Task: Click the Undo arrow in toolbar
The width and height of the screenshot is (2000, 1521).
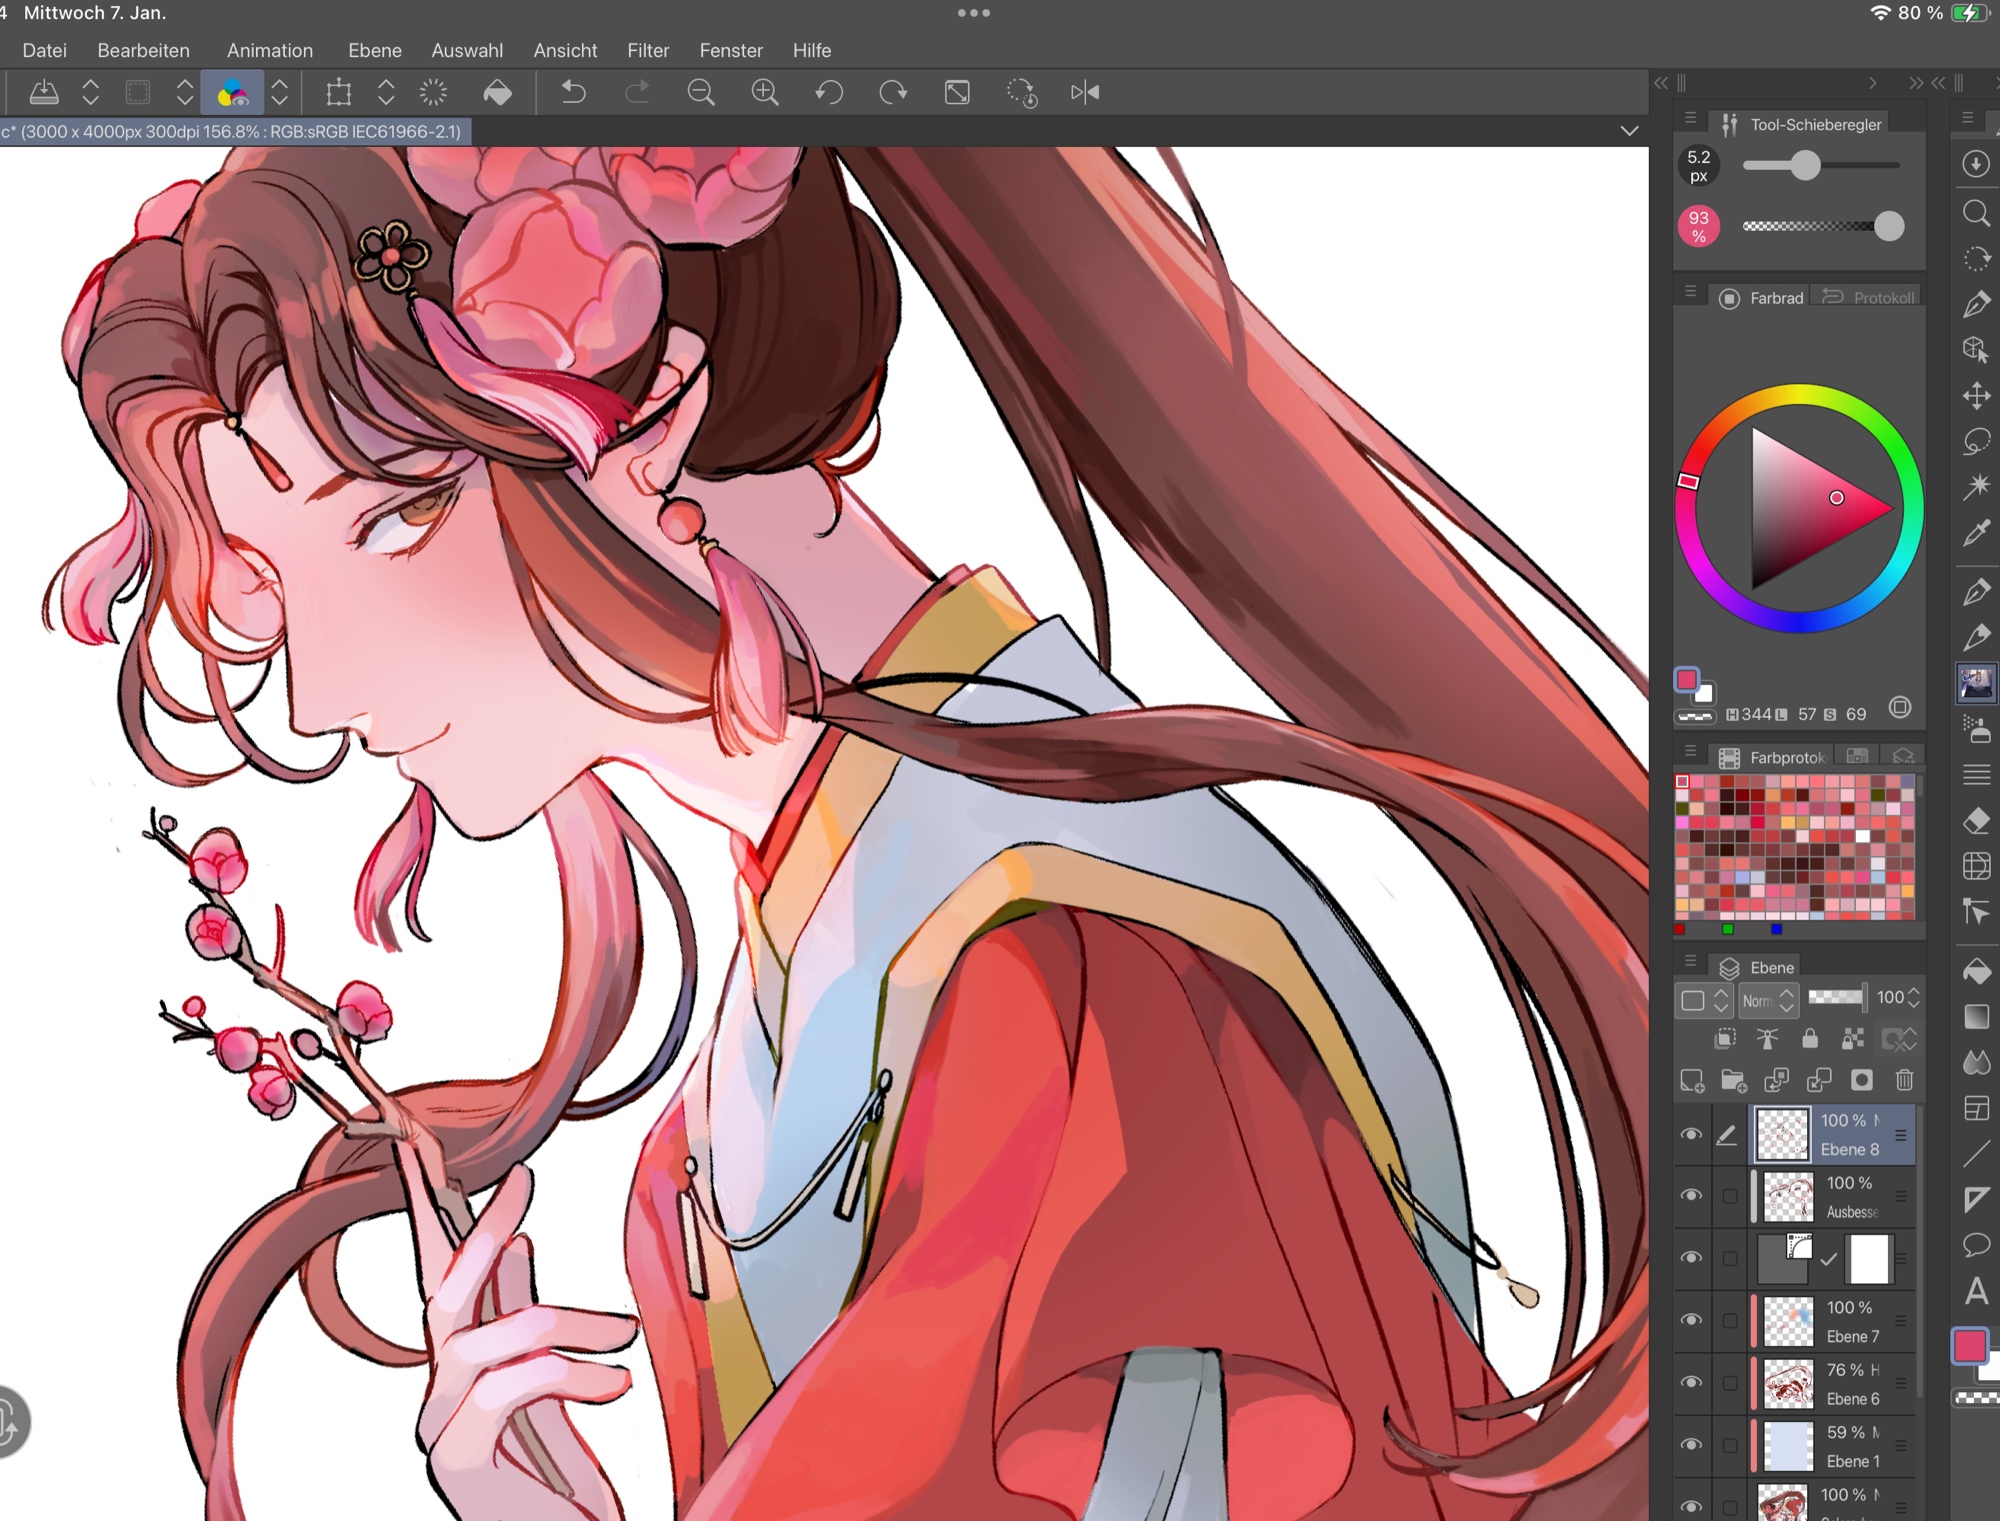Action: pos(573,93)
